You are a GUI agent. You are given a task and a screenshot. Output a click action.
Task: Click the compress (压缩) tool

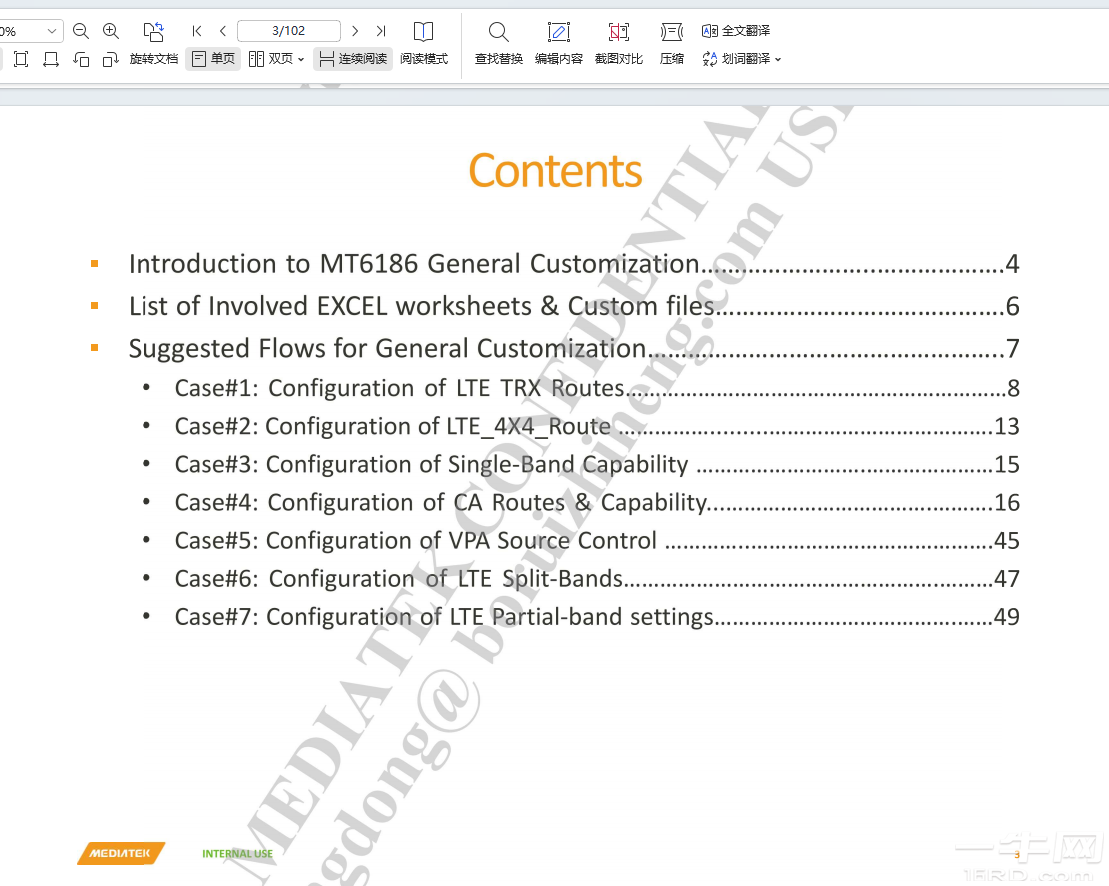click(x=672, y=43)
